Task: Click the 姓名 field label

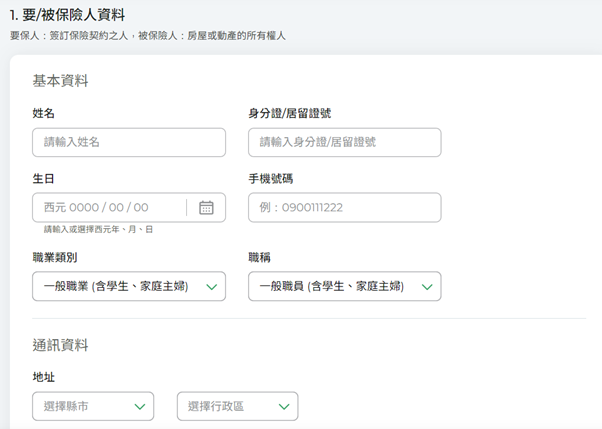Action: [x=43, y=114]
